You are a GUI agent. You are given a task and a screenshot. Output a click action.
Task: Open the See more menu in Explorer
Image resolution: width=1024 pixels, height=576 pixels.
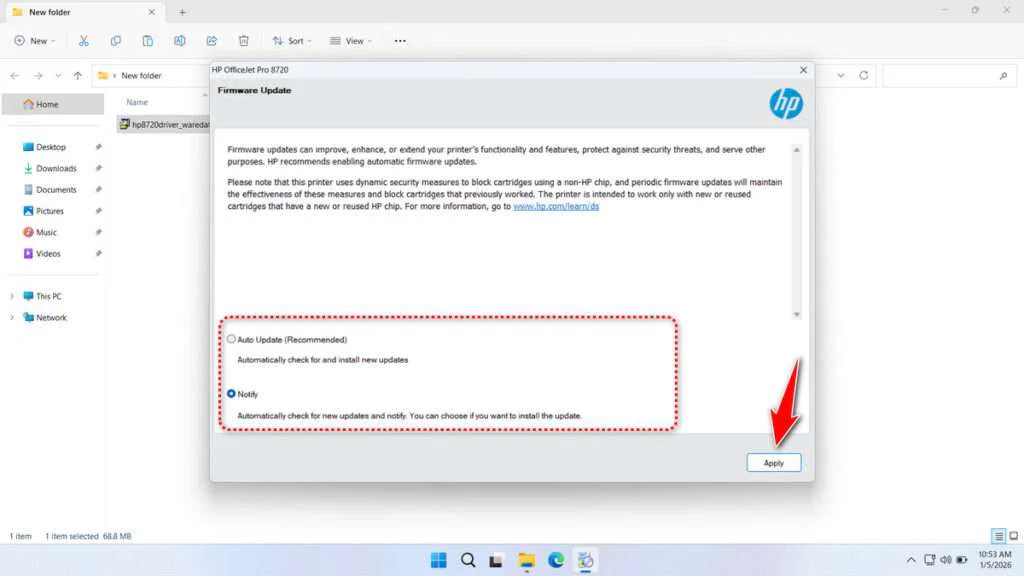tap(400, 40)
